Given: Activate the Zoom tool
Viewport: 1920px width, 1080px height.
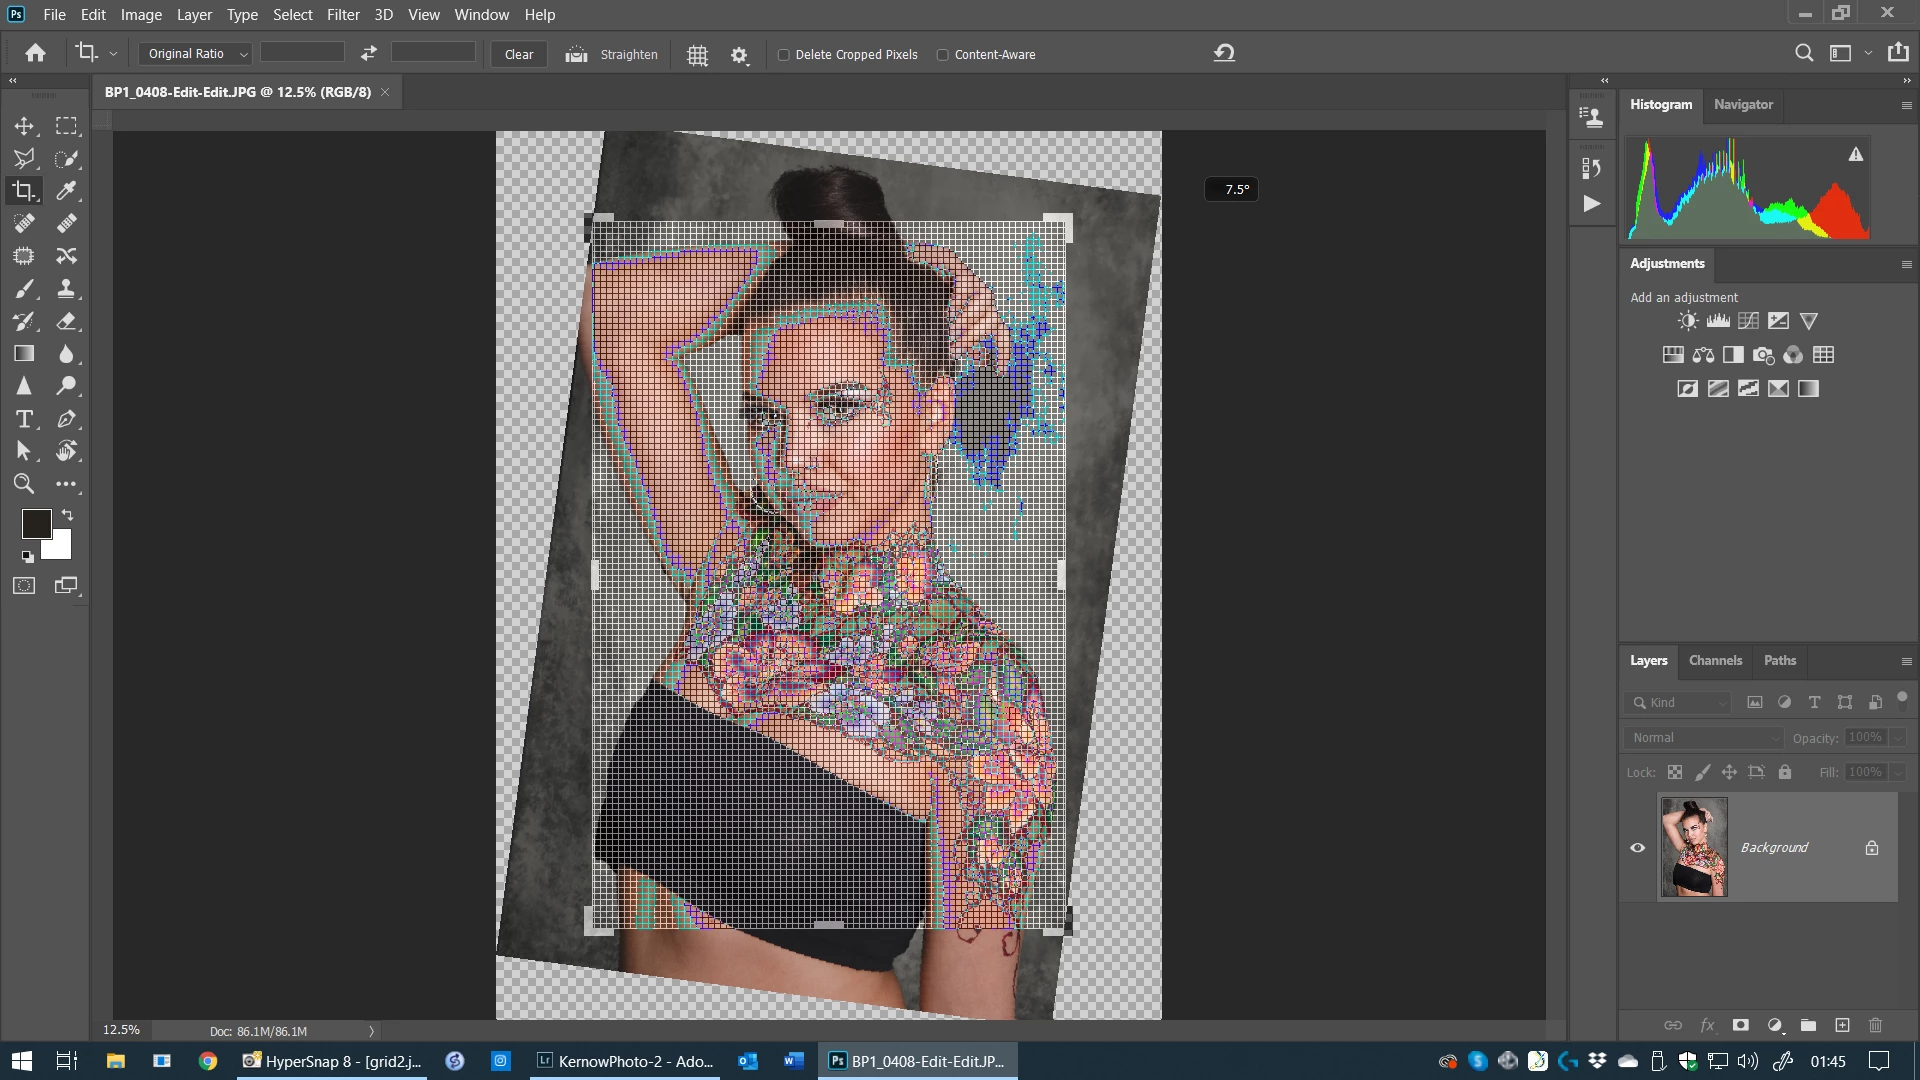Looking at the screenshot, I should [x=24, y=484].
